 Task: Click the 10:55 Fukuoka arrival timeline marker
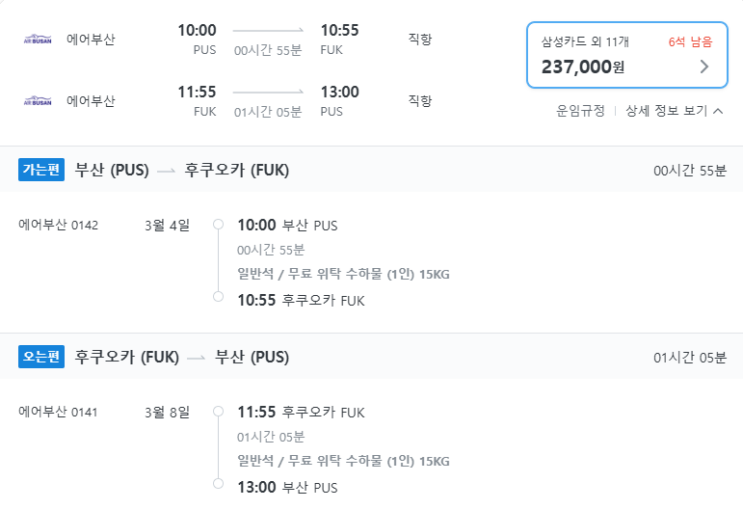[218, 297]
